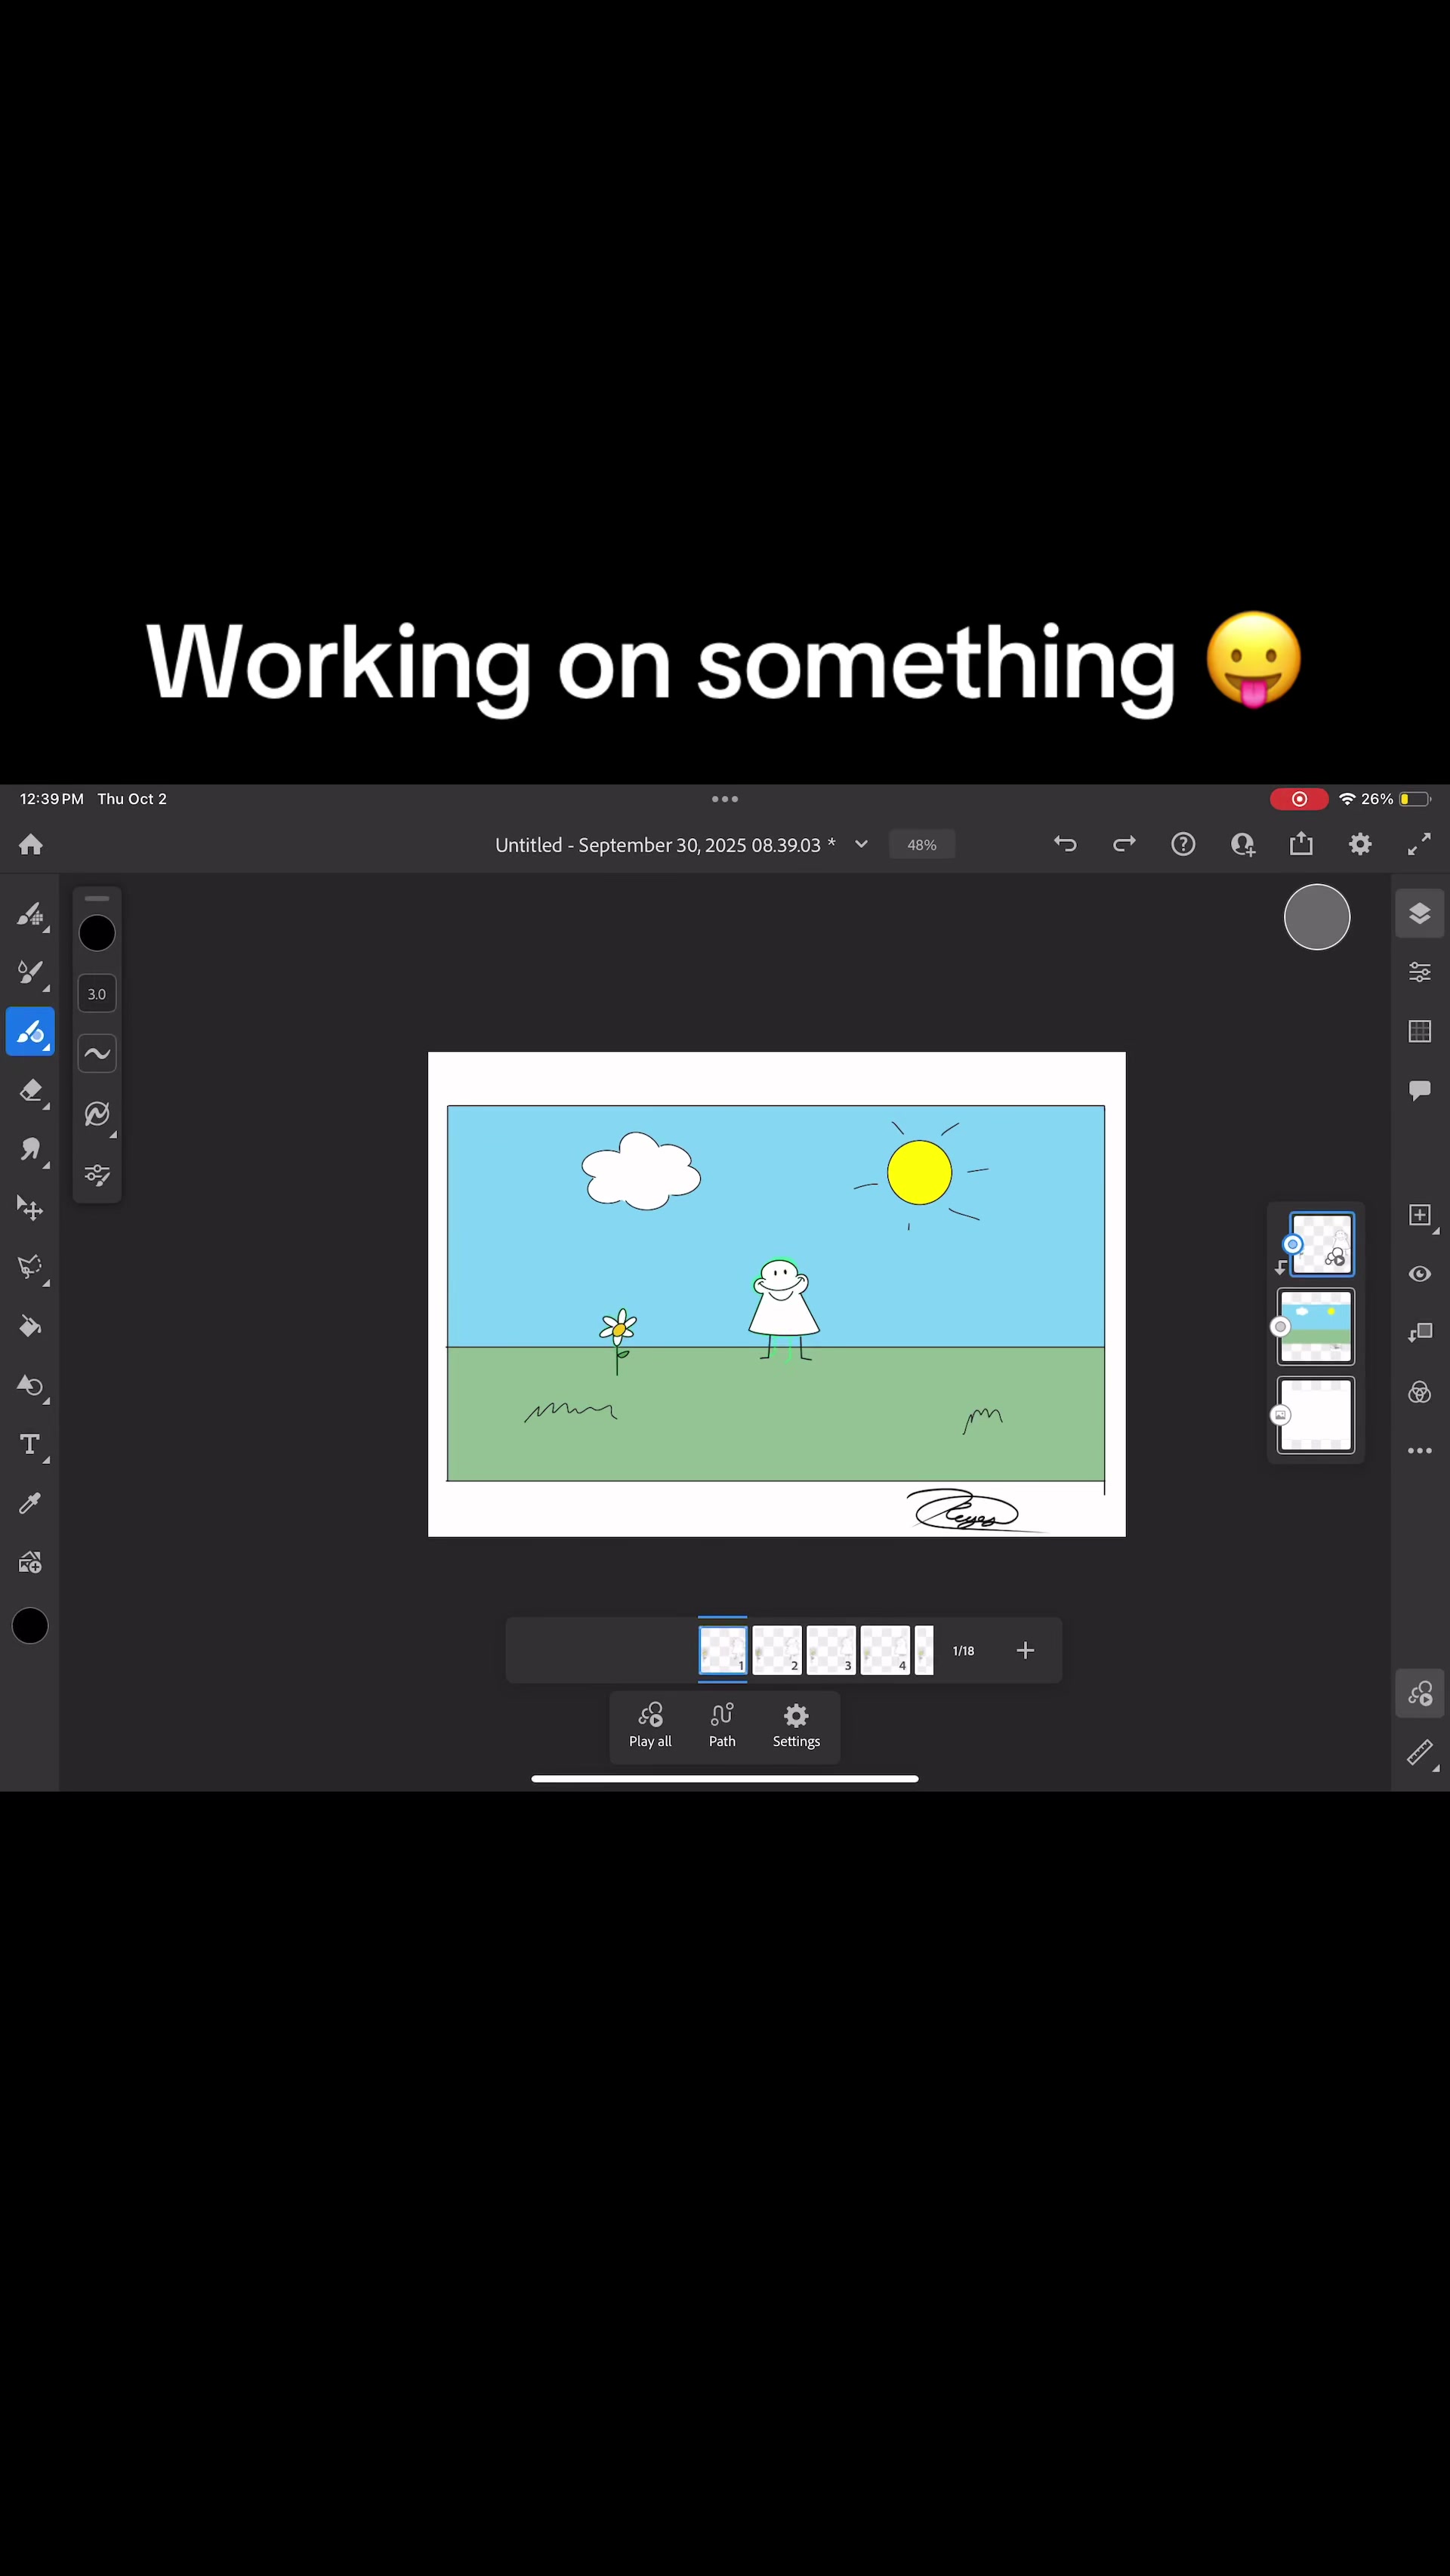This screenshot has height=2576, width=1450.
Task: Open the layer Appearance blend circles icon
Action: 1420,1392
